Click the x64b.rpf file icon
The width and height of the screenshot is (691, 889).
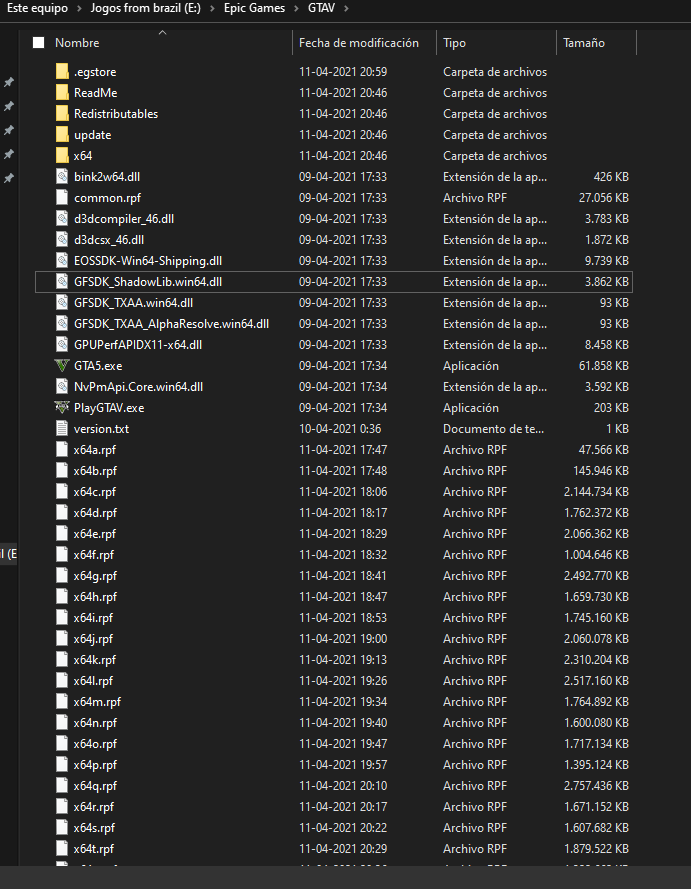(x=62, y=471)
